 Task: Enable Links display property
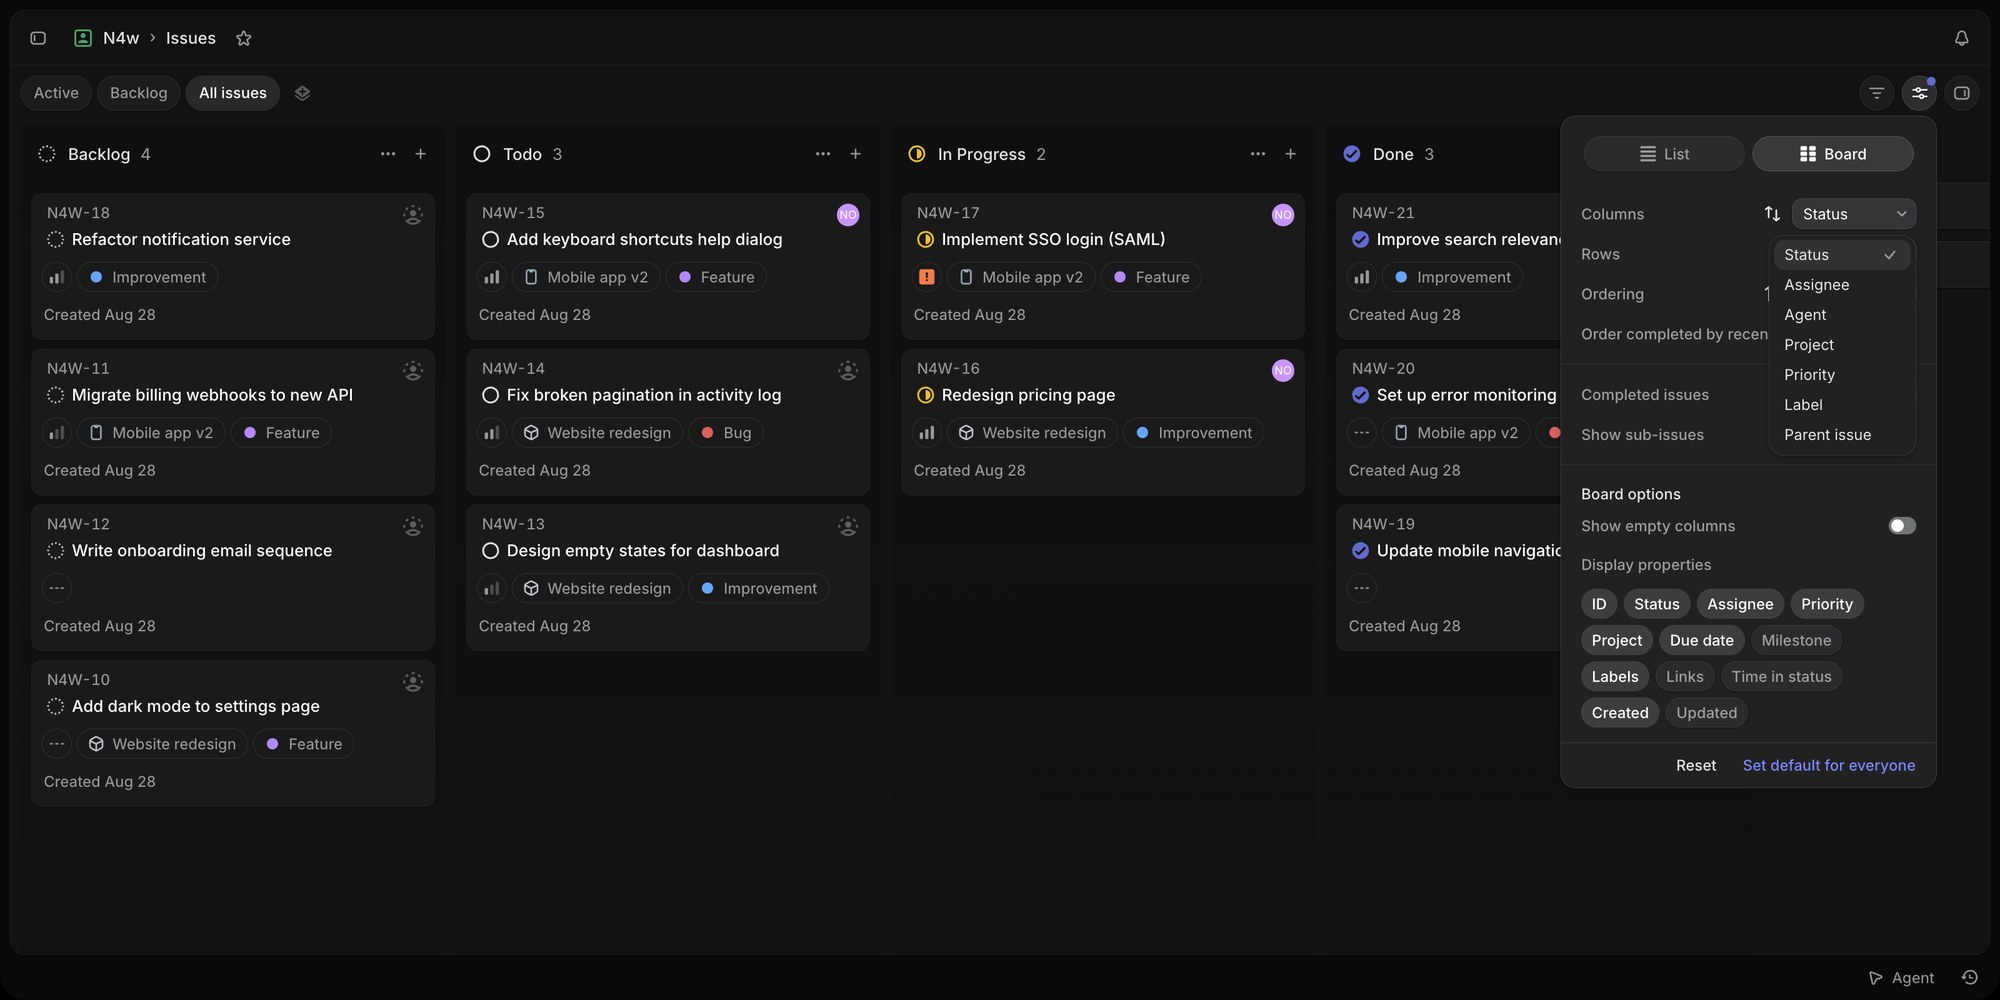tap(1685, 677)
